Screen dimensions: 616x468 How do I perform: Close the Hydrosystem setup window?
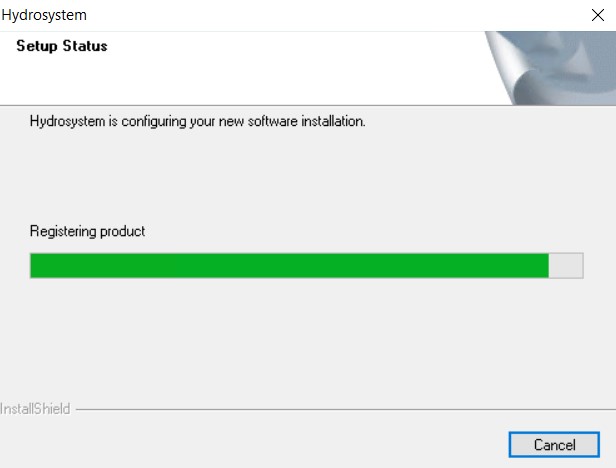point(598,15)
